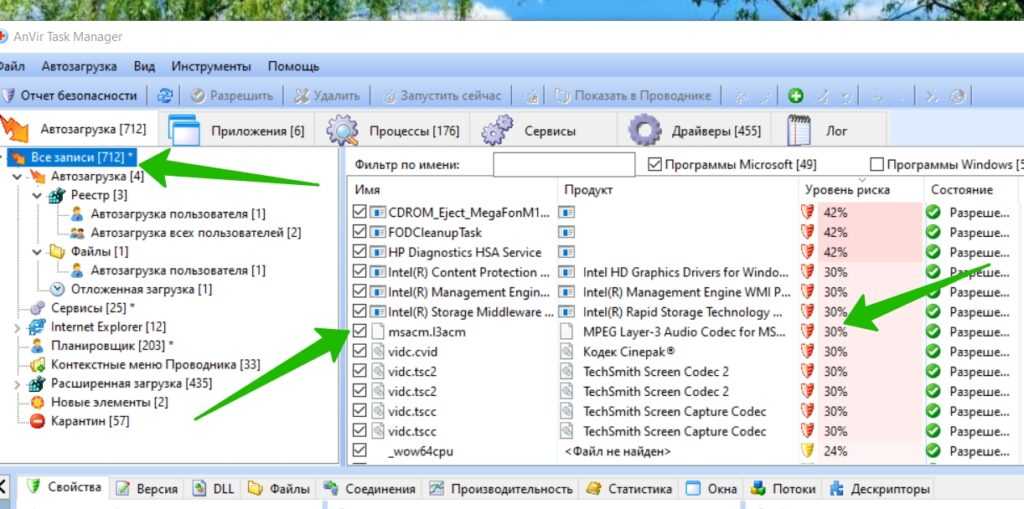Click the Отчет безопасности button
The image size is (1024, 509).
(70, 95)
